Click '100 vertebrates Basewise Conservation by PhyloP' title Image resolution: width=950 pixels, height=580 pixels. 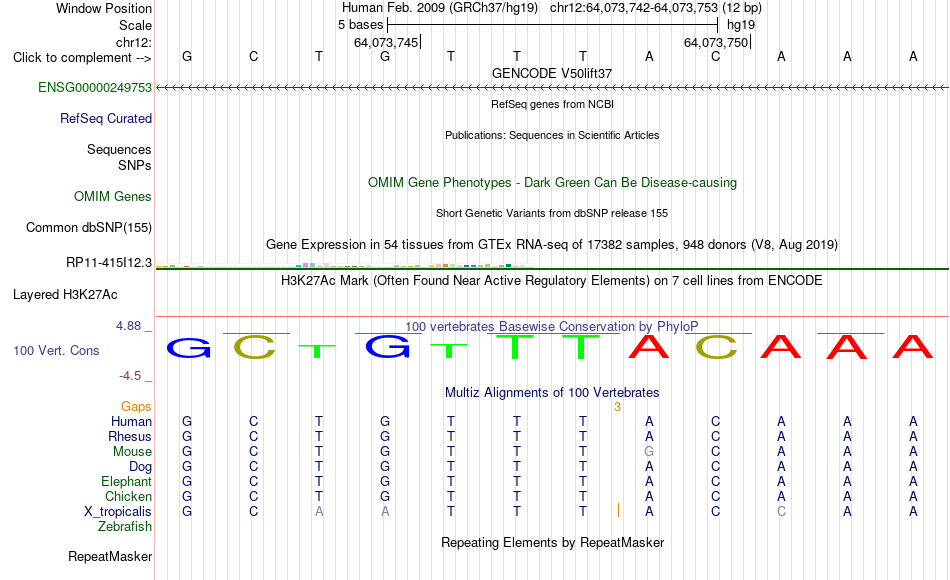552,327
